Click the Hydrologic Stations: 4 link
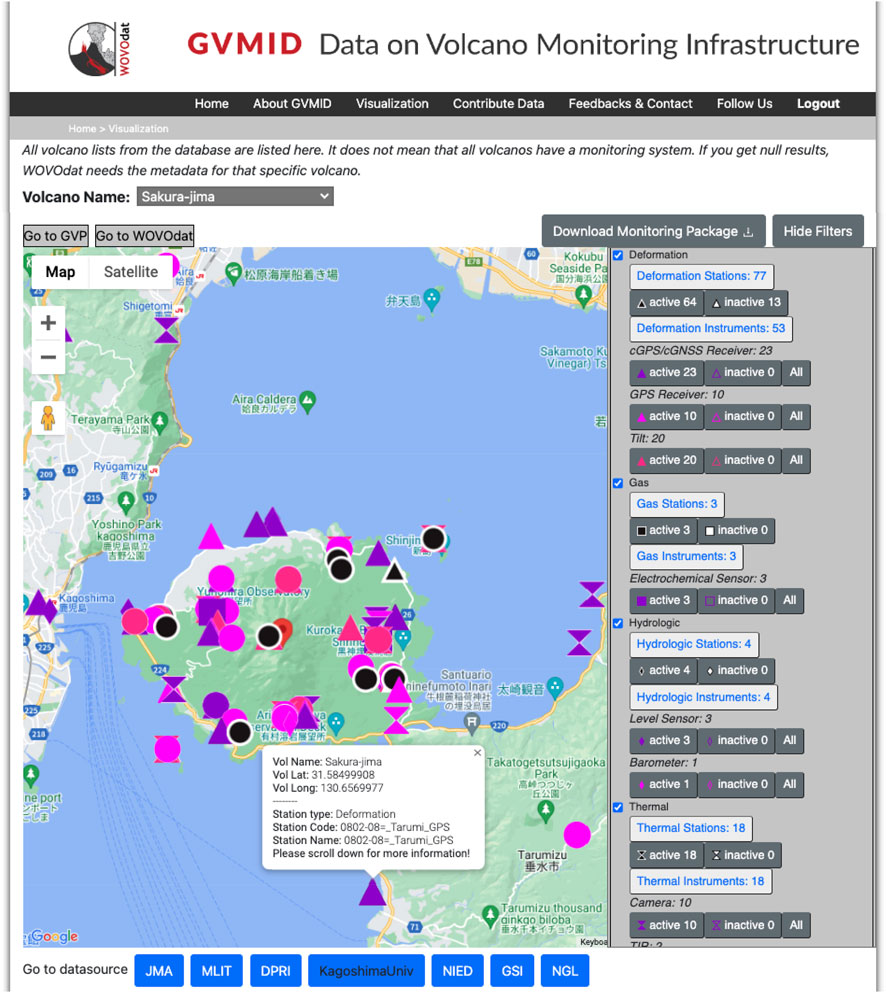886x993 pixels. tap(694, 644)
